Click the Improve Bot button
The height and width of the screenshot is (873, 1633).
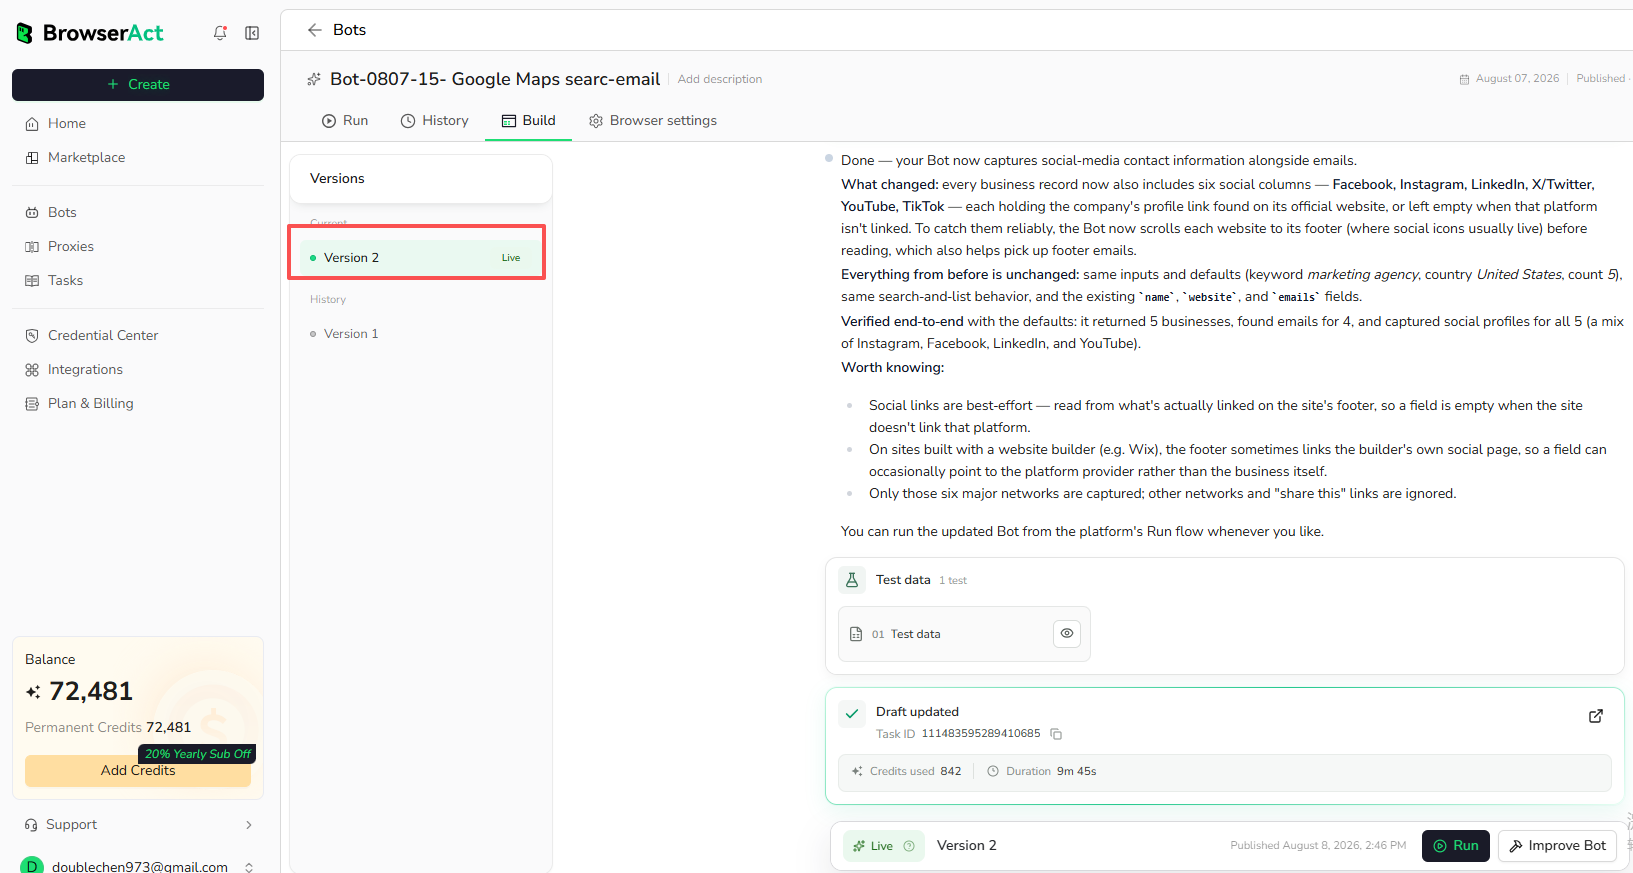[1557, 846]
